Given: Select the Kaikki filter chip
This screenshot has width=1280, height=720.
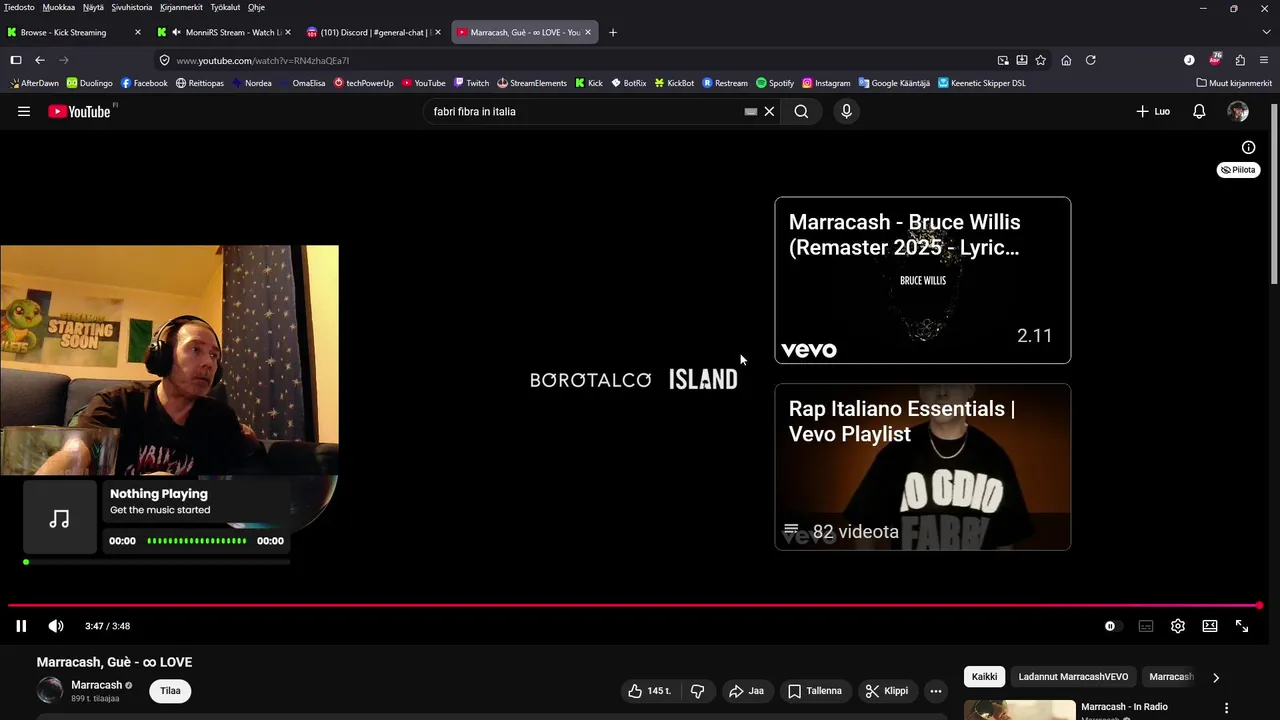Looking at the screenshot, I should [984, 677].
